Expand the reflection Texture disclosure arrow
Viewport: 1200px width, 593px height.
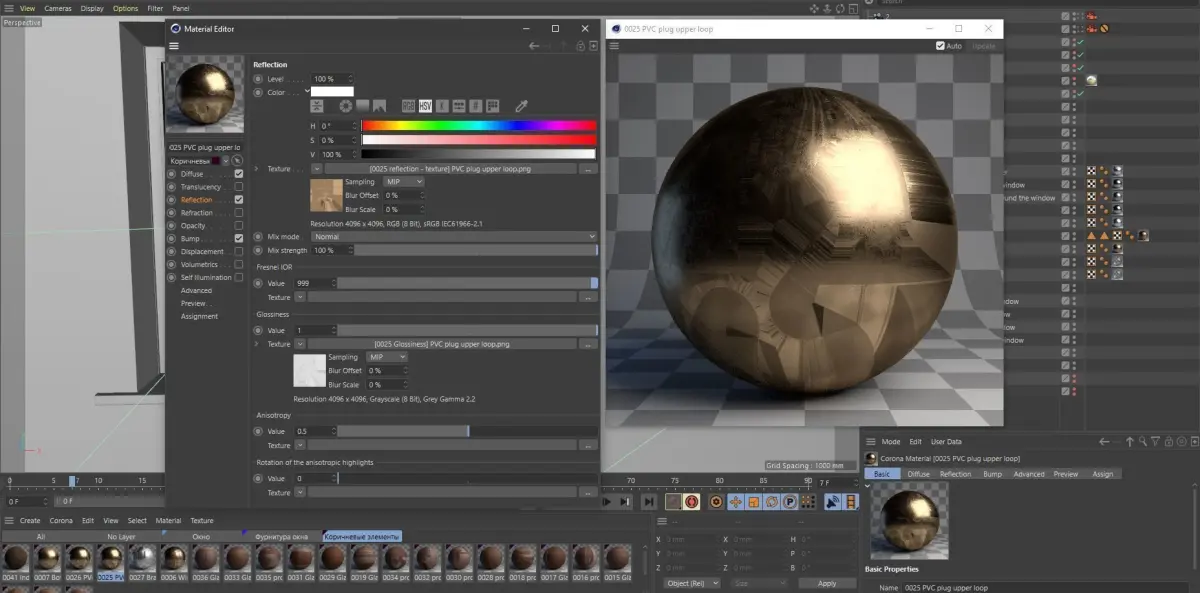(257, 169)
